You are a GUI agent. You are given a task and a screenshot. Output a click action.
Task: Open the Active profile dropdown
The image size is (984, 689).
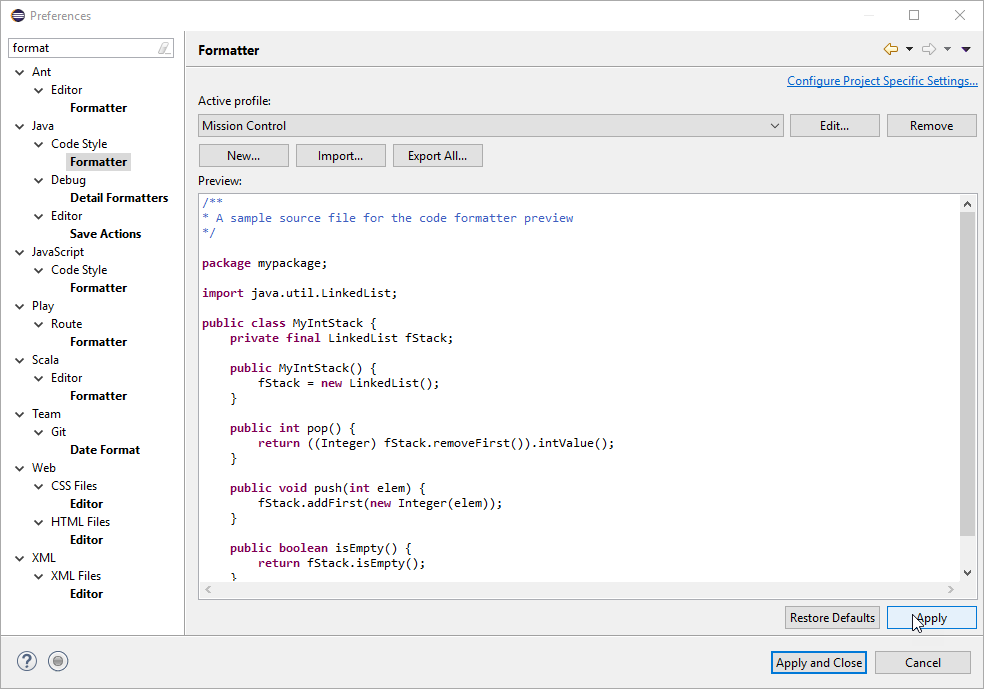point(491,126)
